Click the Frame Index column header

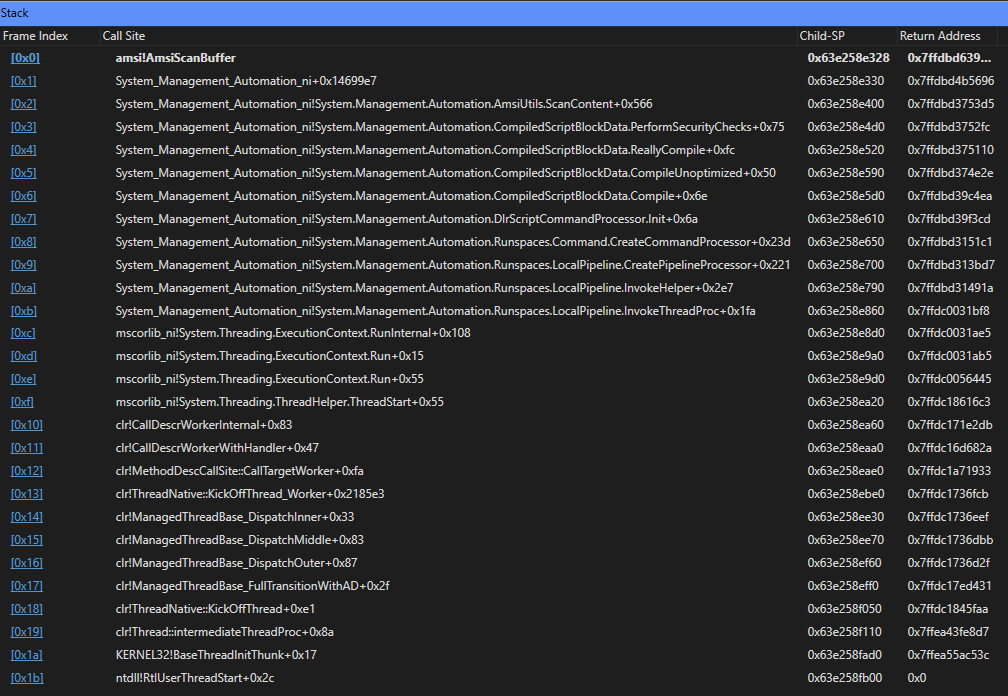click(x=35, y=35)
